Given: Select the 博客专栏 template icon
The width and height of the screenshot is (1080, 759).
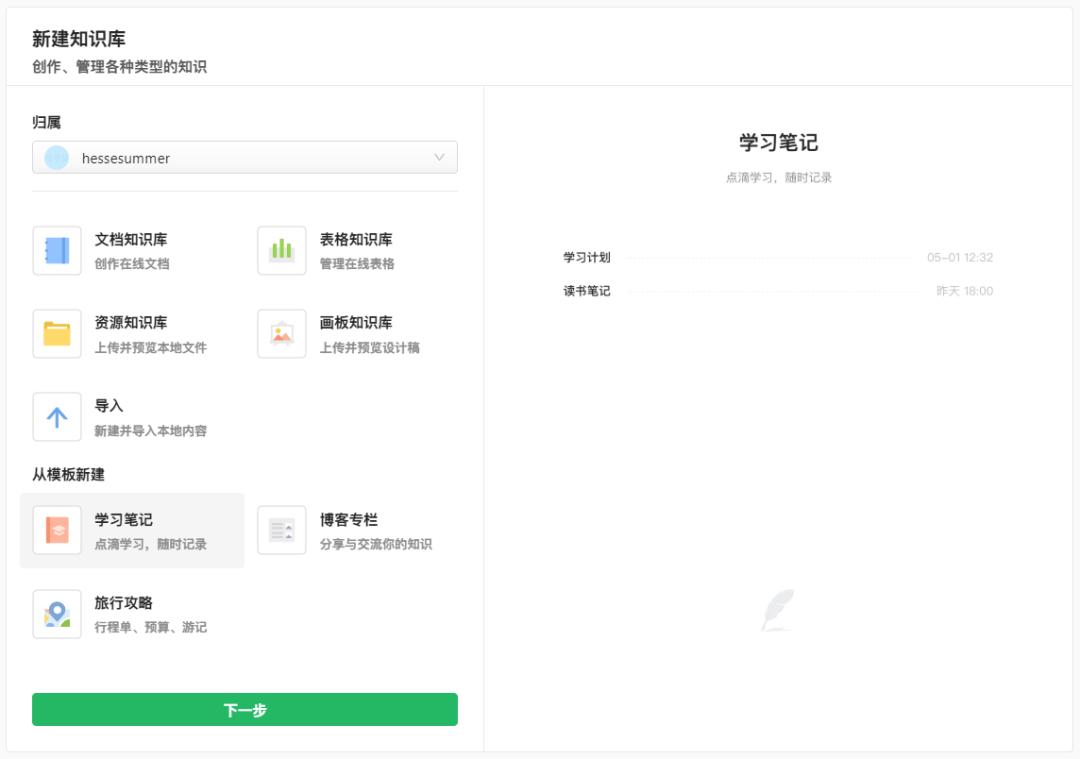Looking at the screenshot, I should point(281,529).
